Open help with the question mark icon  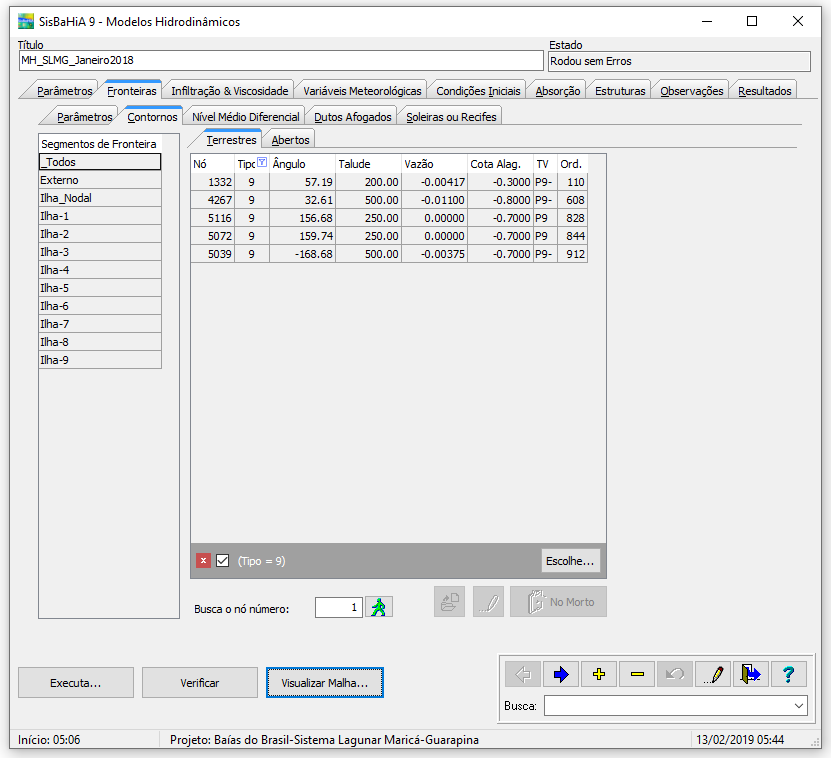pos(789,674)
